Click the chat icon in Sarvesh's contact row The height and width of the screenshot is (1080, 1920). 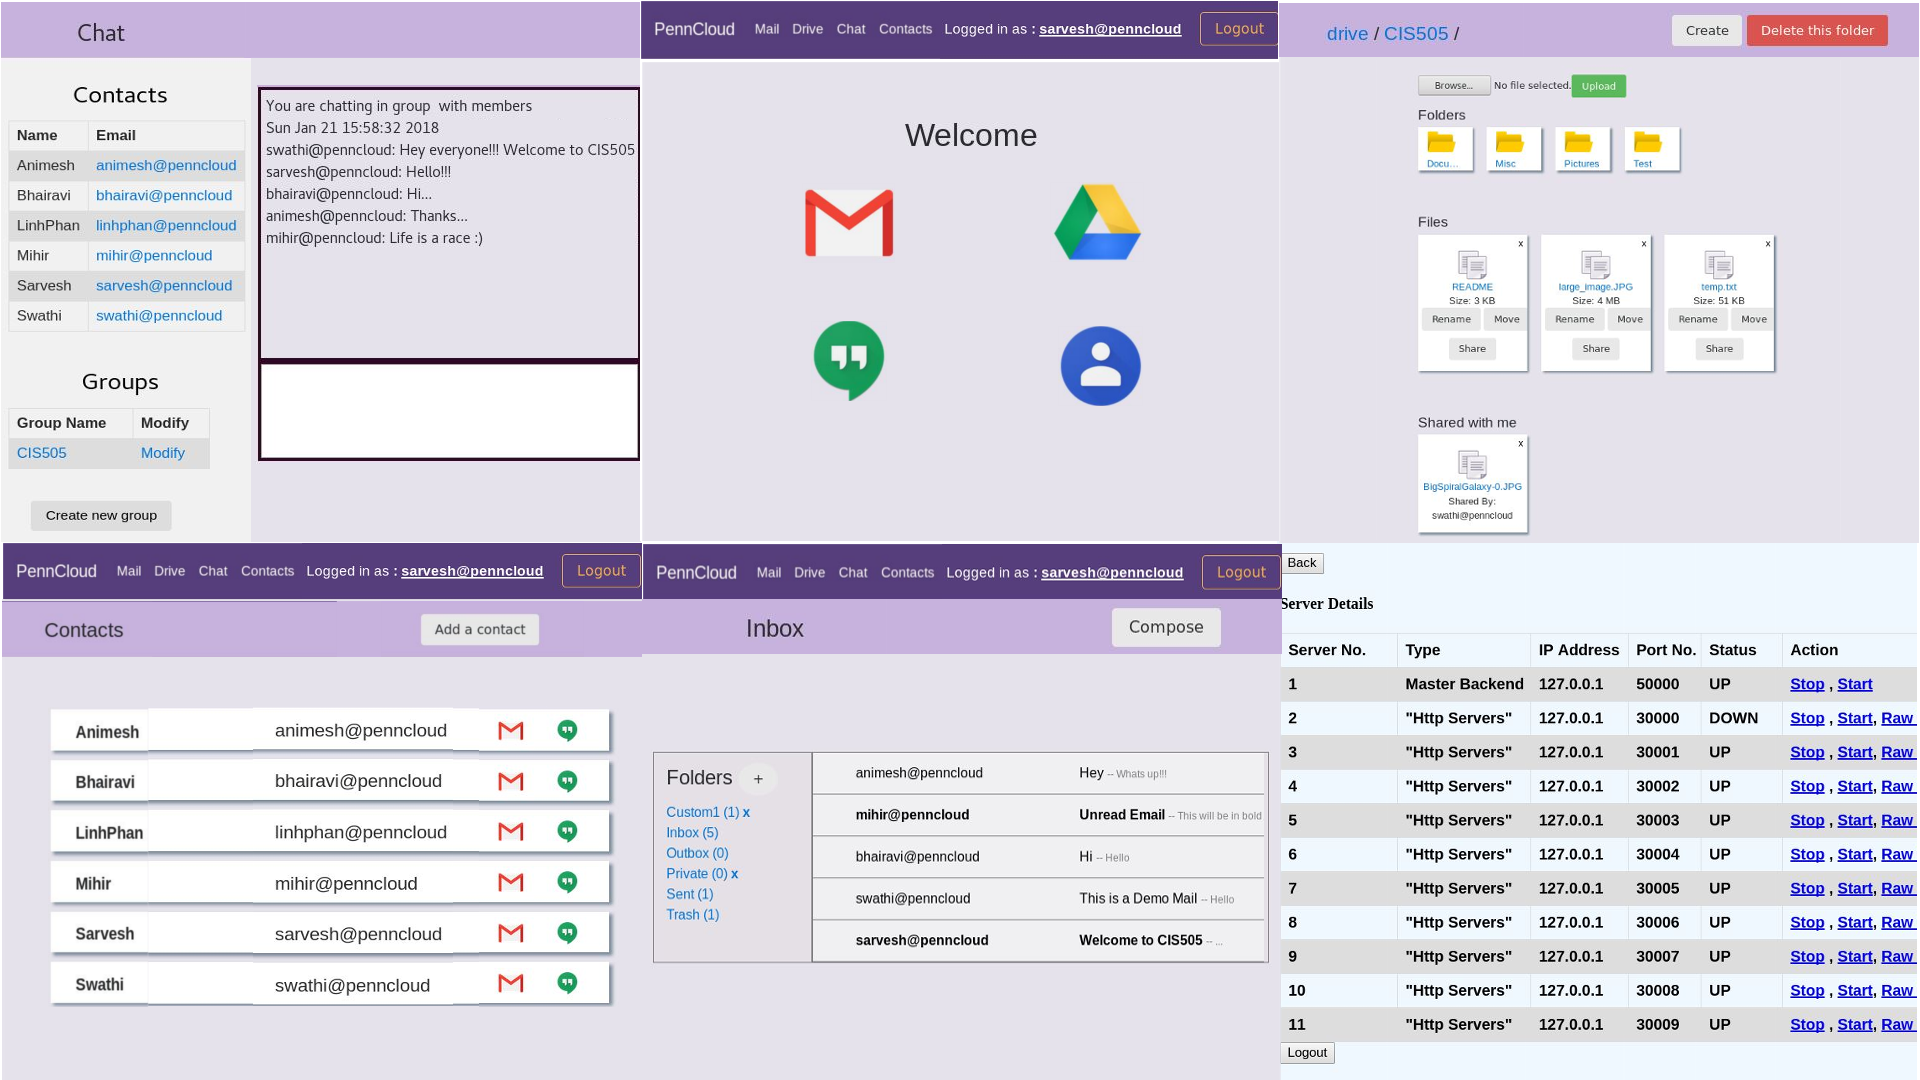pos(567,933)
